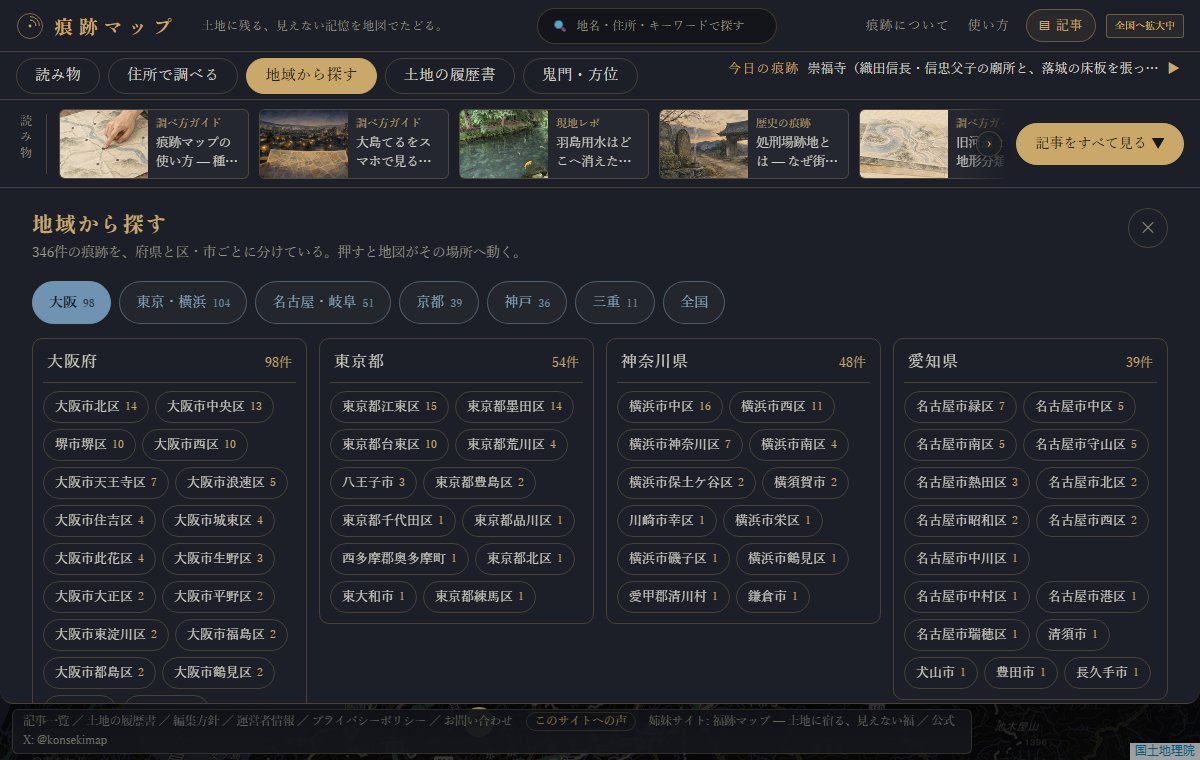Switch to the 土地の履歴書 tab
The width and height of the screenshot is (1200, 760).
[x=450, y=75]
